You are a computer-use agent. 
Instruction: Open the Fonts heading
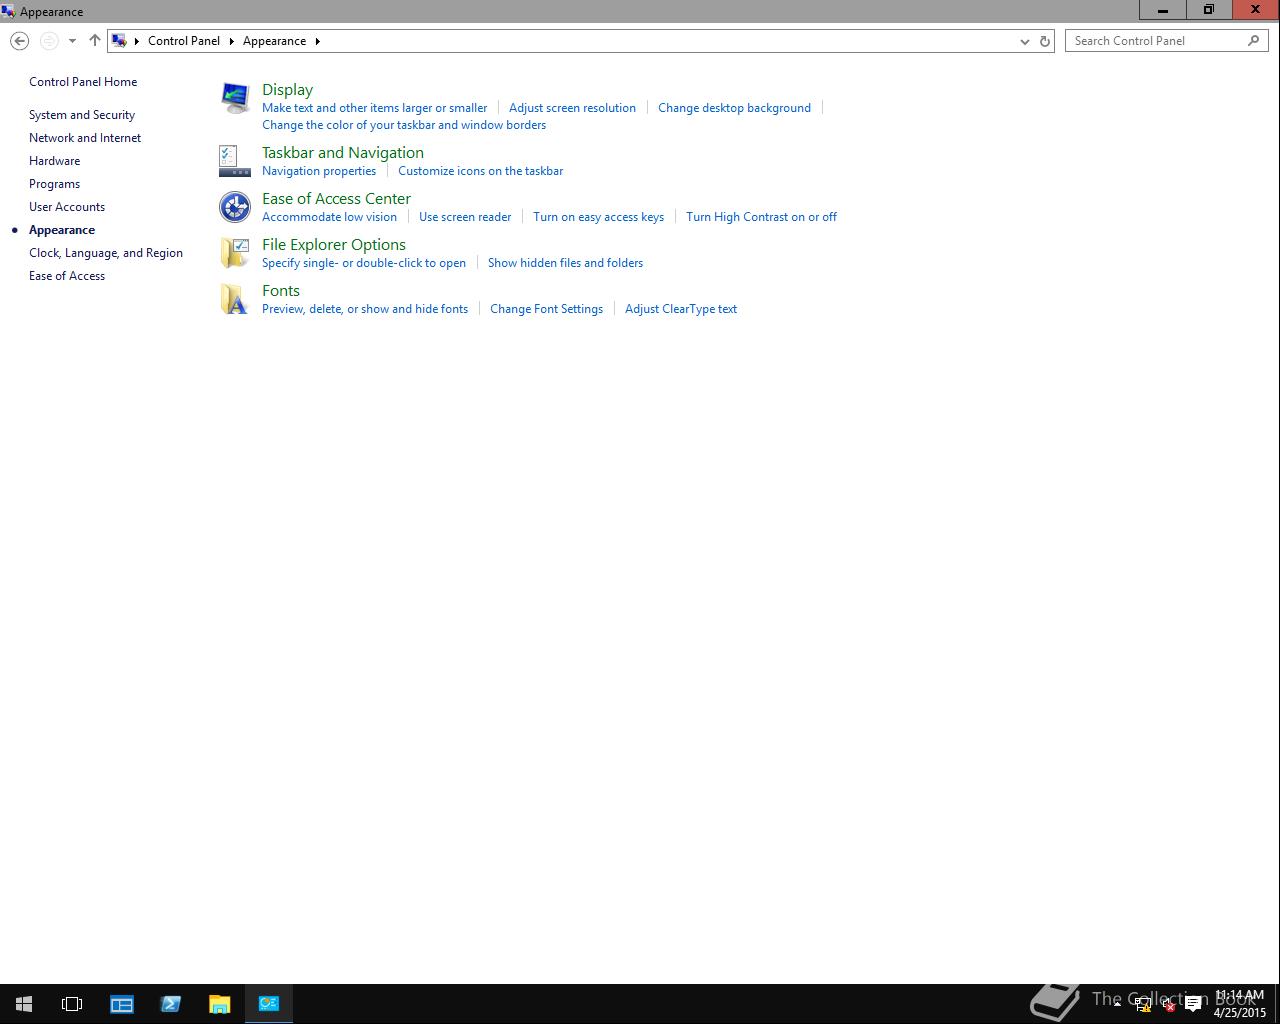281,291
